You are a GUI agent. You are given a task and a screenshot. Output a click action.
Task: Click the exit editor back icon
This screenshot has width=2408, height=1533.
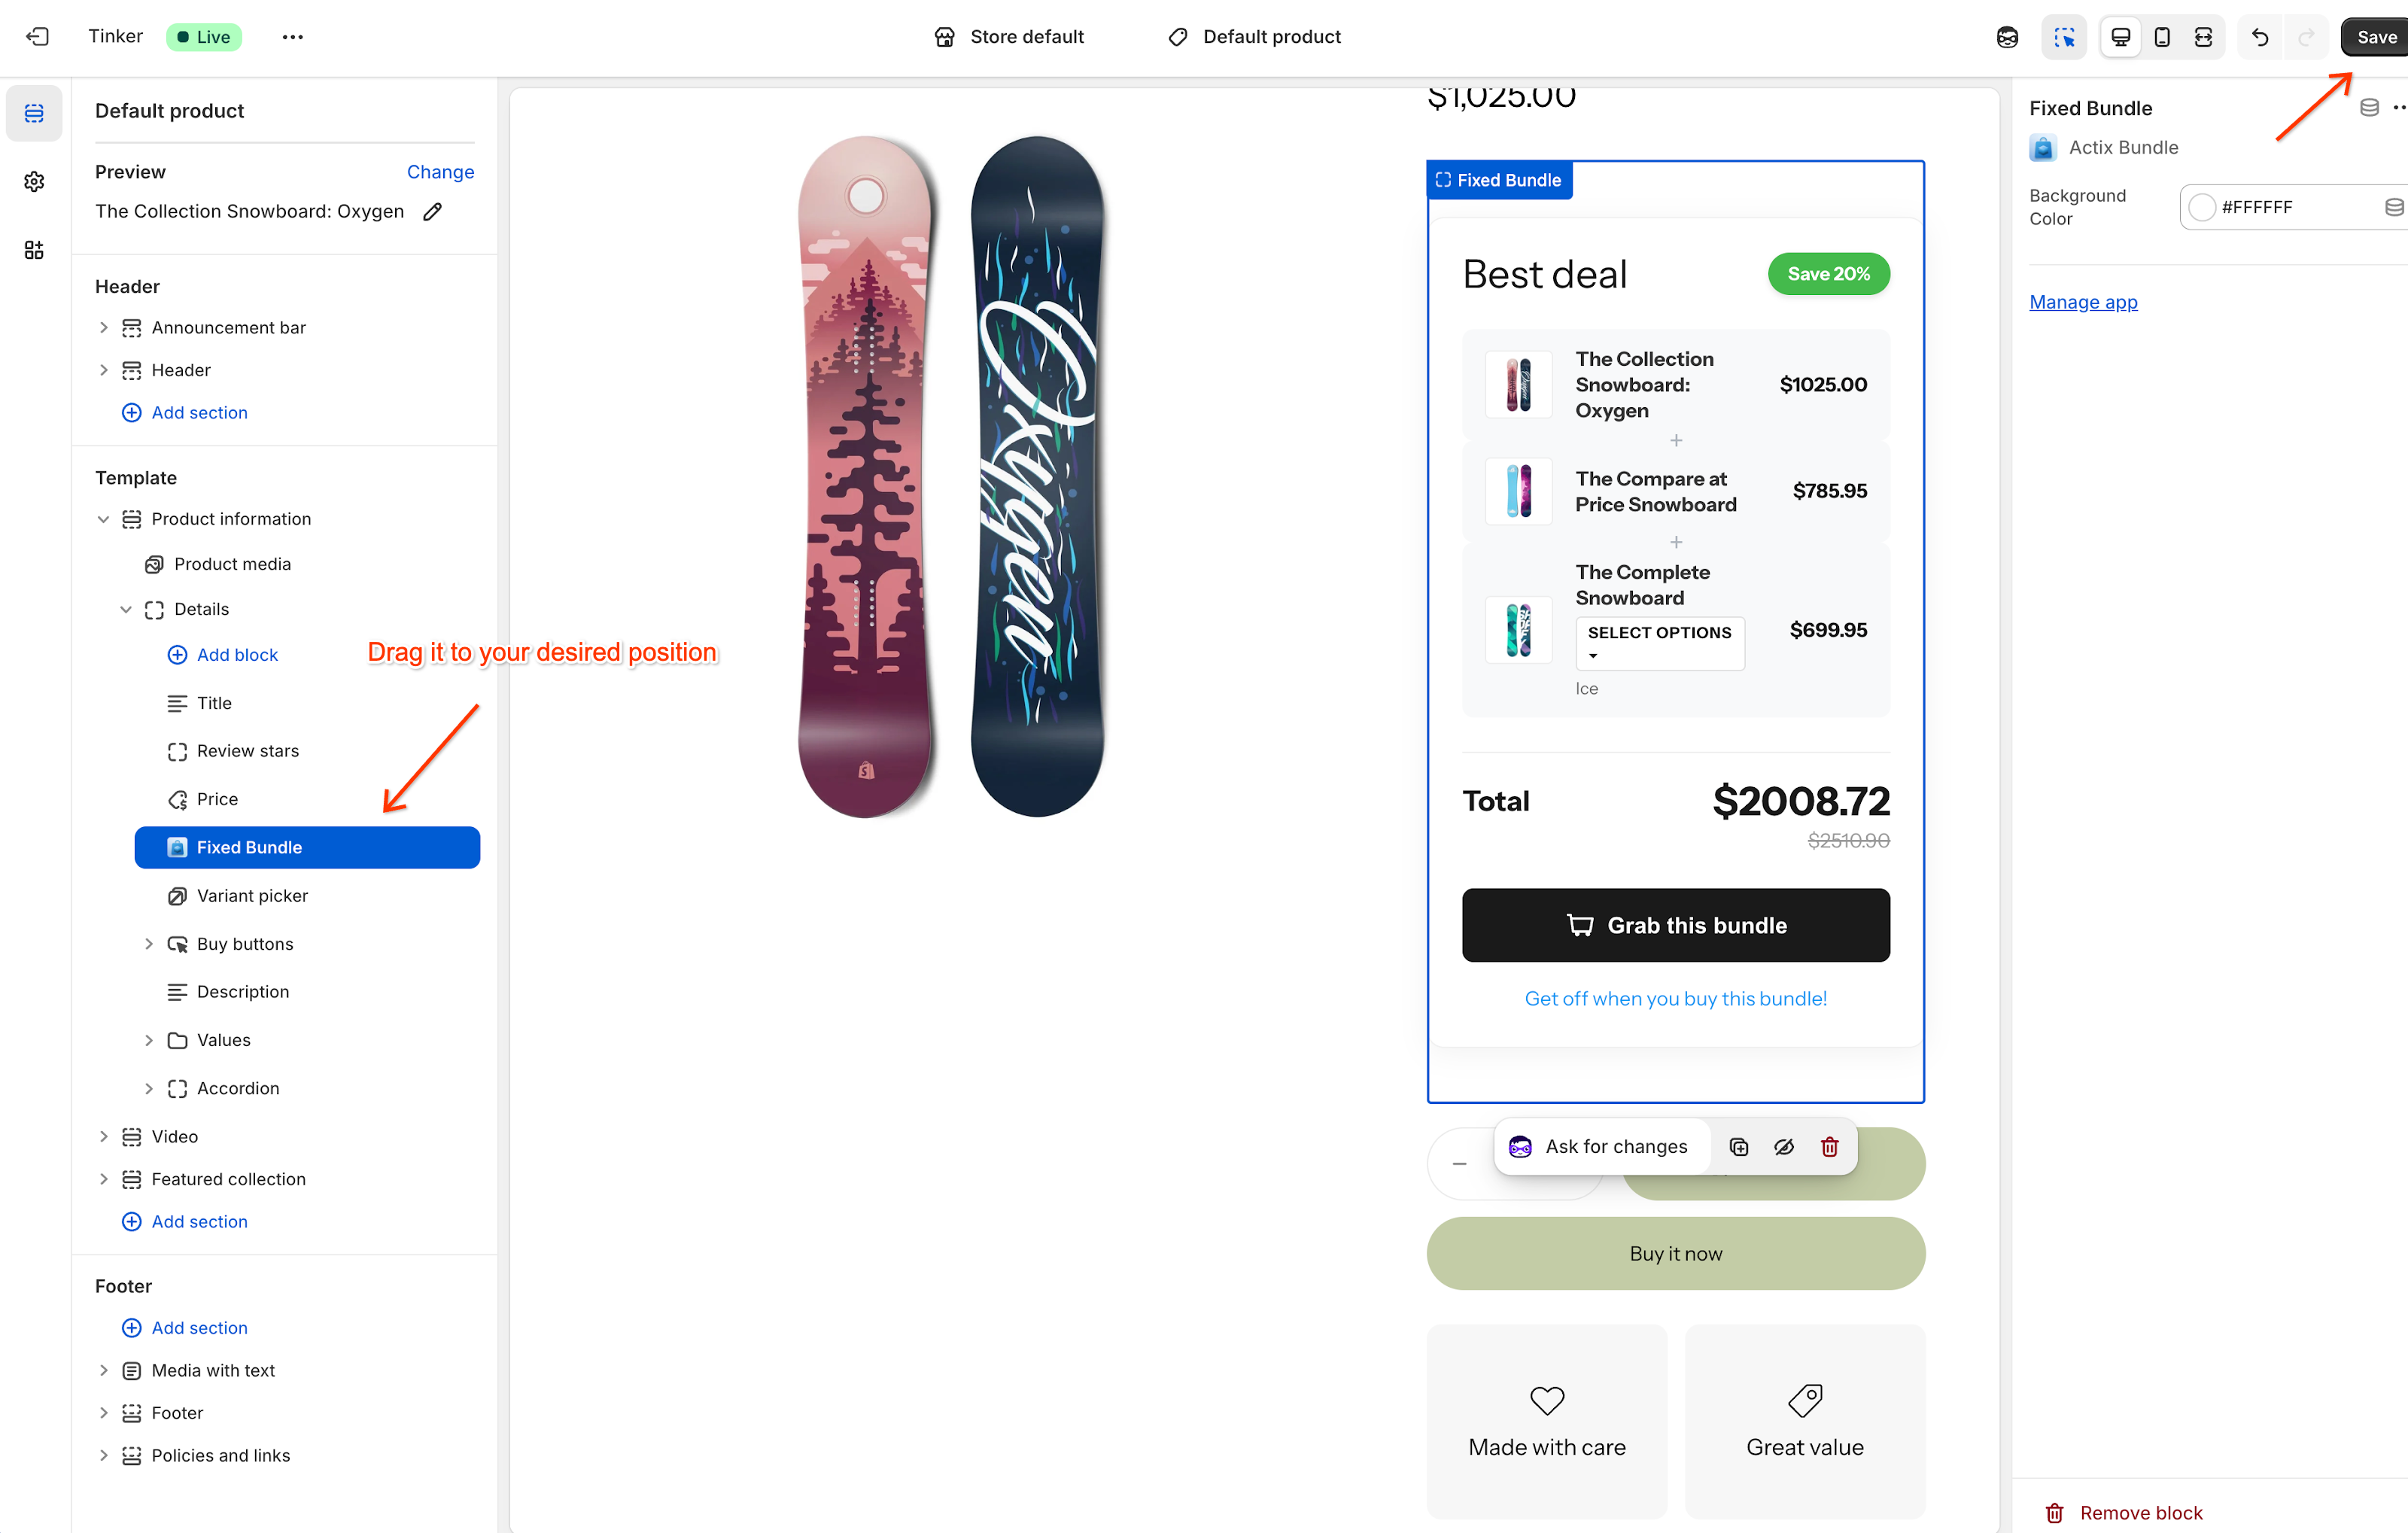pos(37,37)
